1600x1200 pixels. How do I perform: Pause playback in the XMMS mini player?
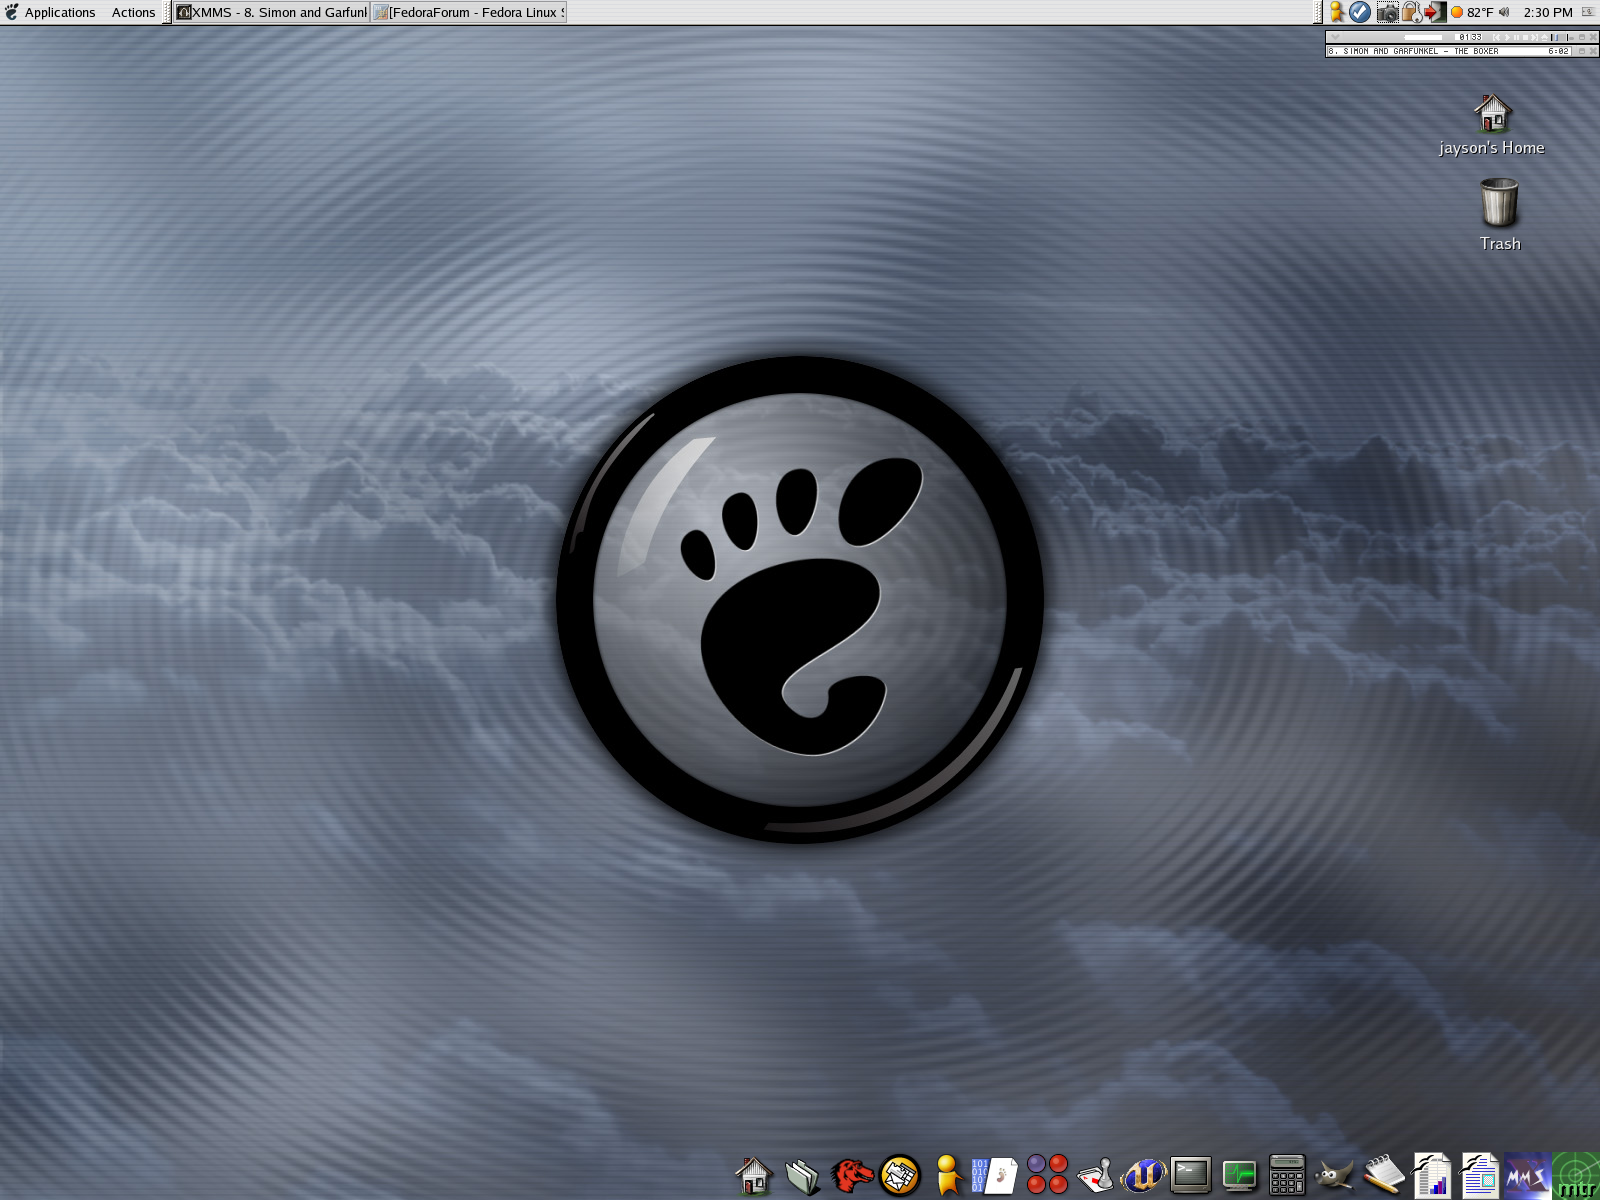click(1516, 37)
